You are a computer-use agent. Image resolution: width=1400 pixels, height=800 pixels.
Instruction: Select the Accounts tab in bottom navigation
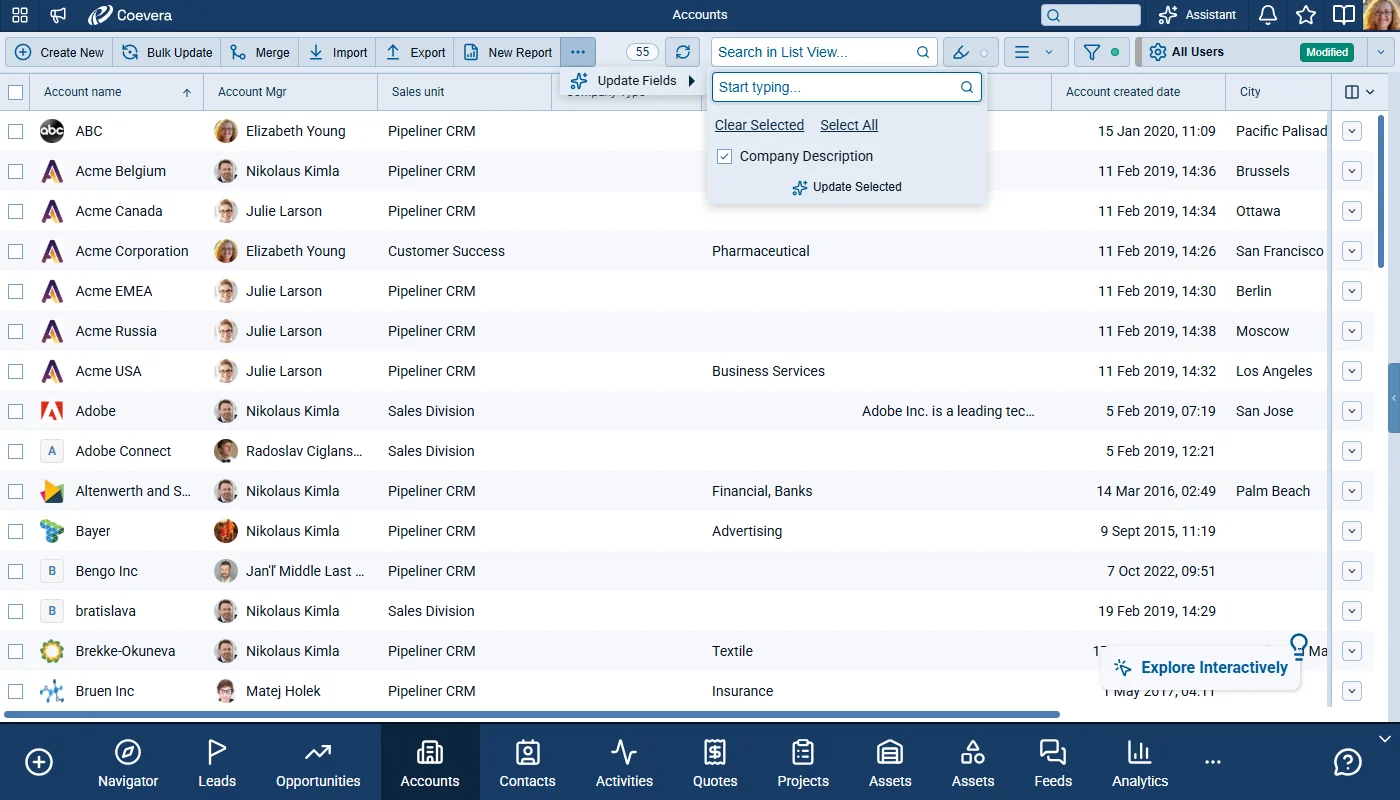coord(430,764)
